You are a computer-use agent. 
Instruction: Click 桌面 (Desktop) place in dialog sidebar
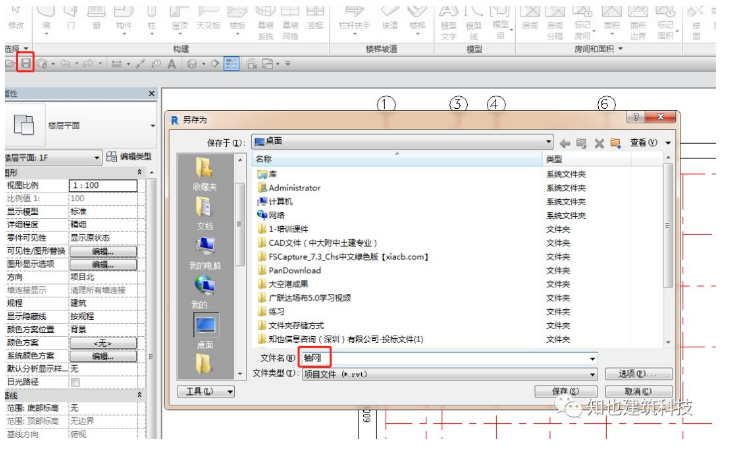tap(204, 331)
